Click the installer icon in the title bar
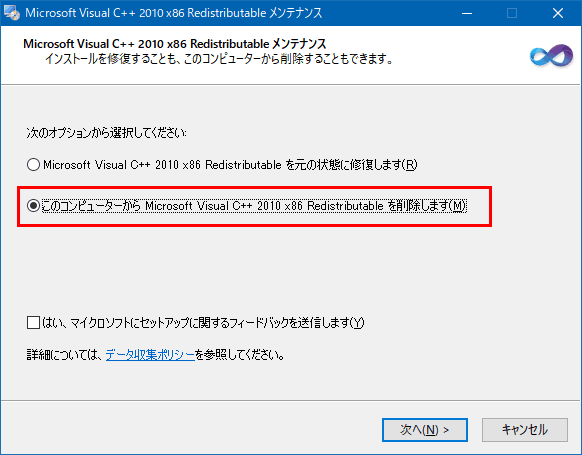582x455 pixels. click(x=12, y=13)
